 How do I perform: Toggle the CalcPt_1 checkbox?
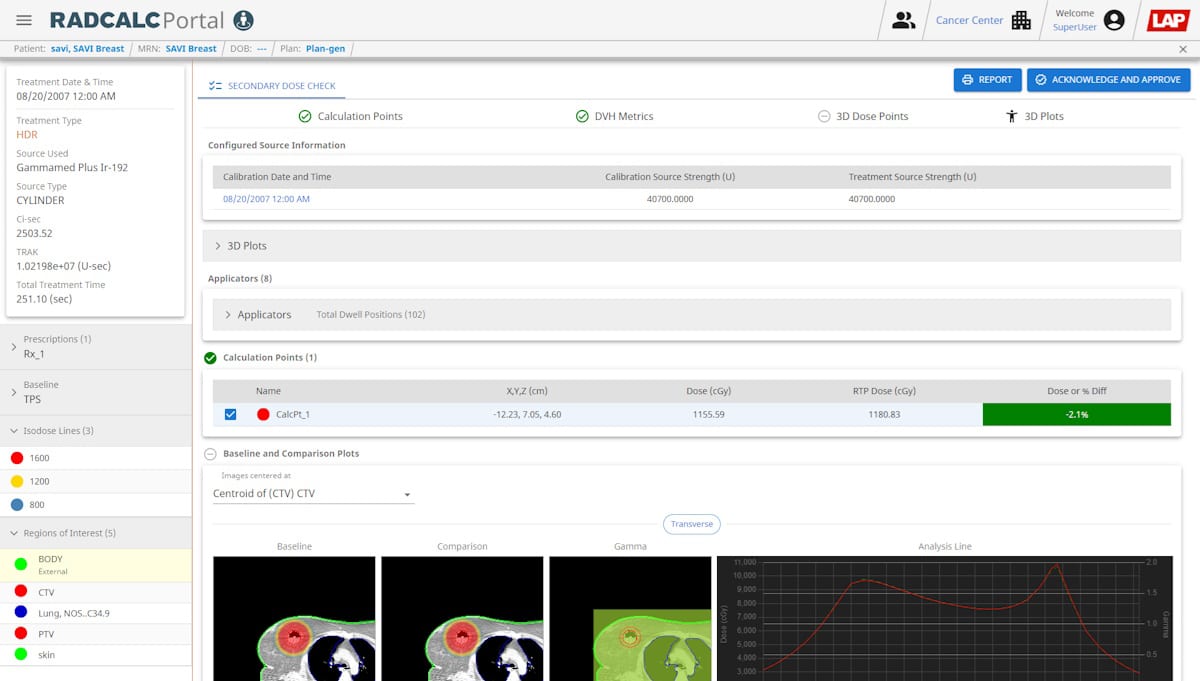click(x=231, y=414)
